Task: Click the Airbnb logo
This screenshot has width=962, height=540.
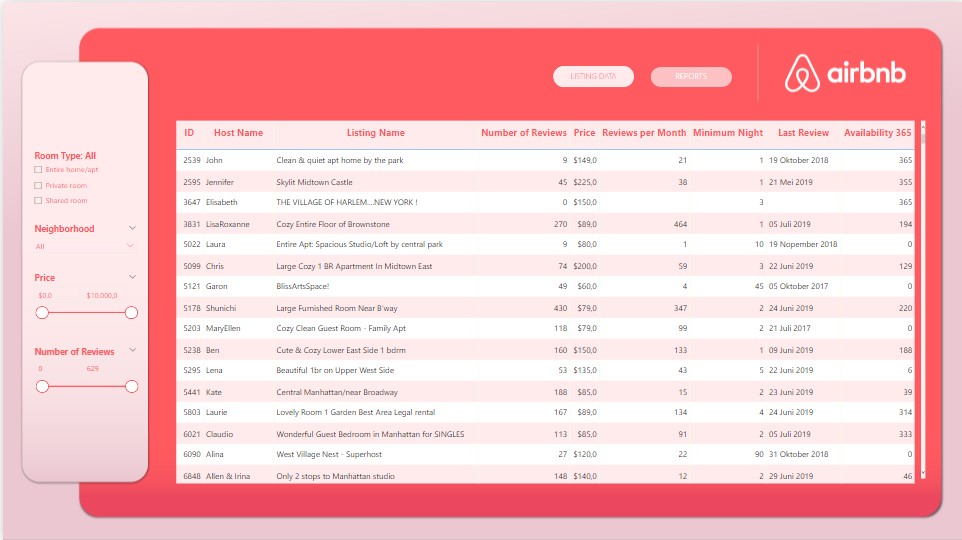Action: (845, 73)
